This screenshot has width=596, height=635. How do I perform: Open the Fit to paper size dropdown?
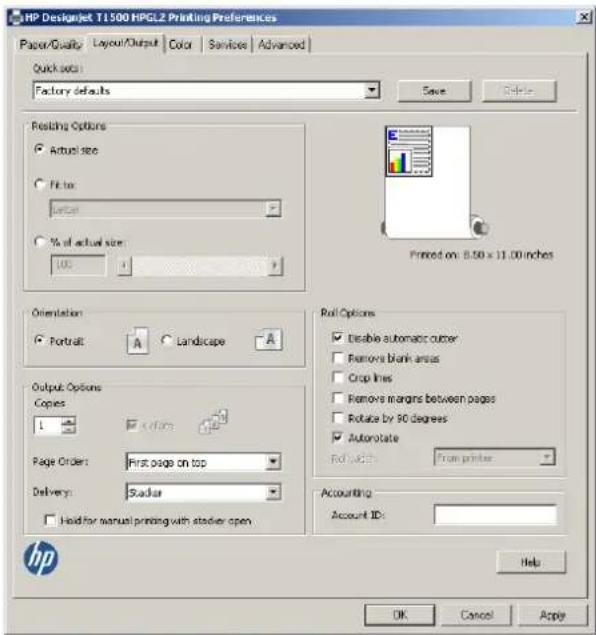click(x=273, y=209)
